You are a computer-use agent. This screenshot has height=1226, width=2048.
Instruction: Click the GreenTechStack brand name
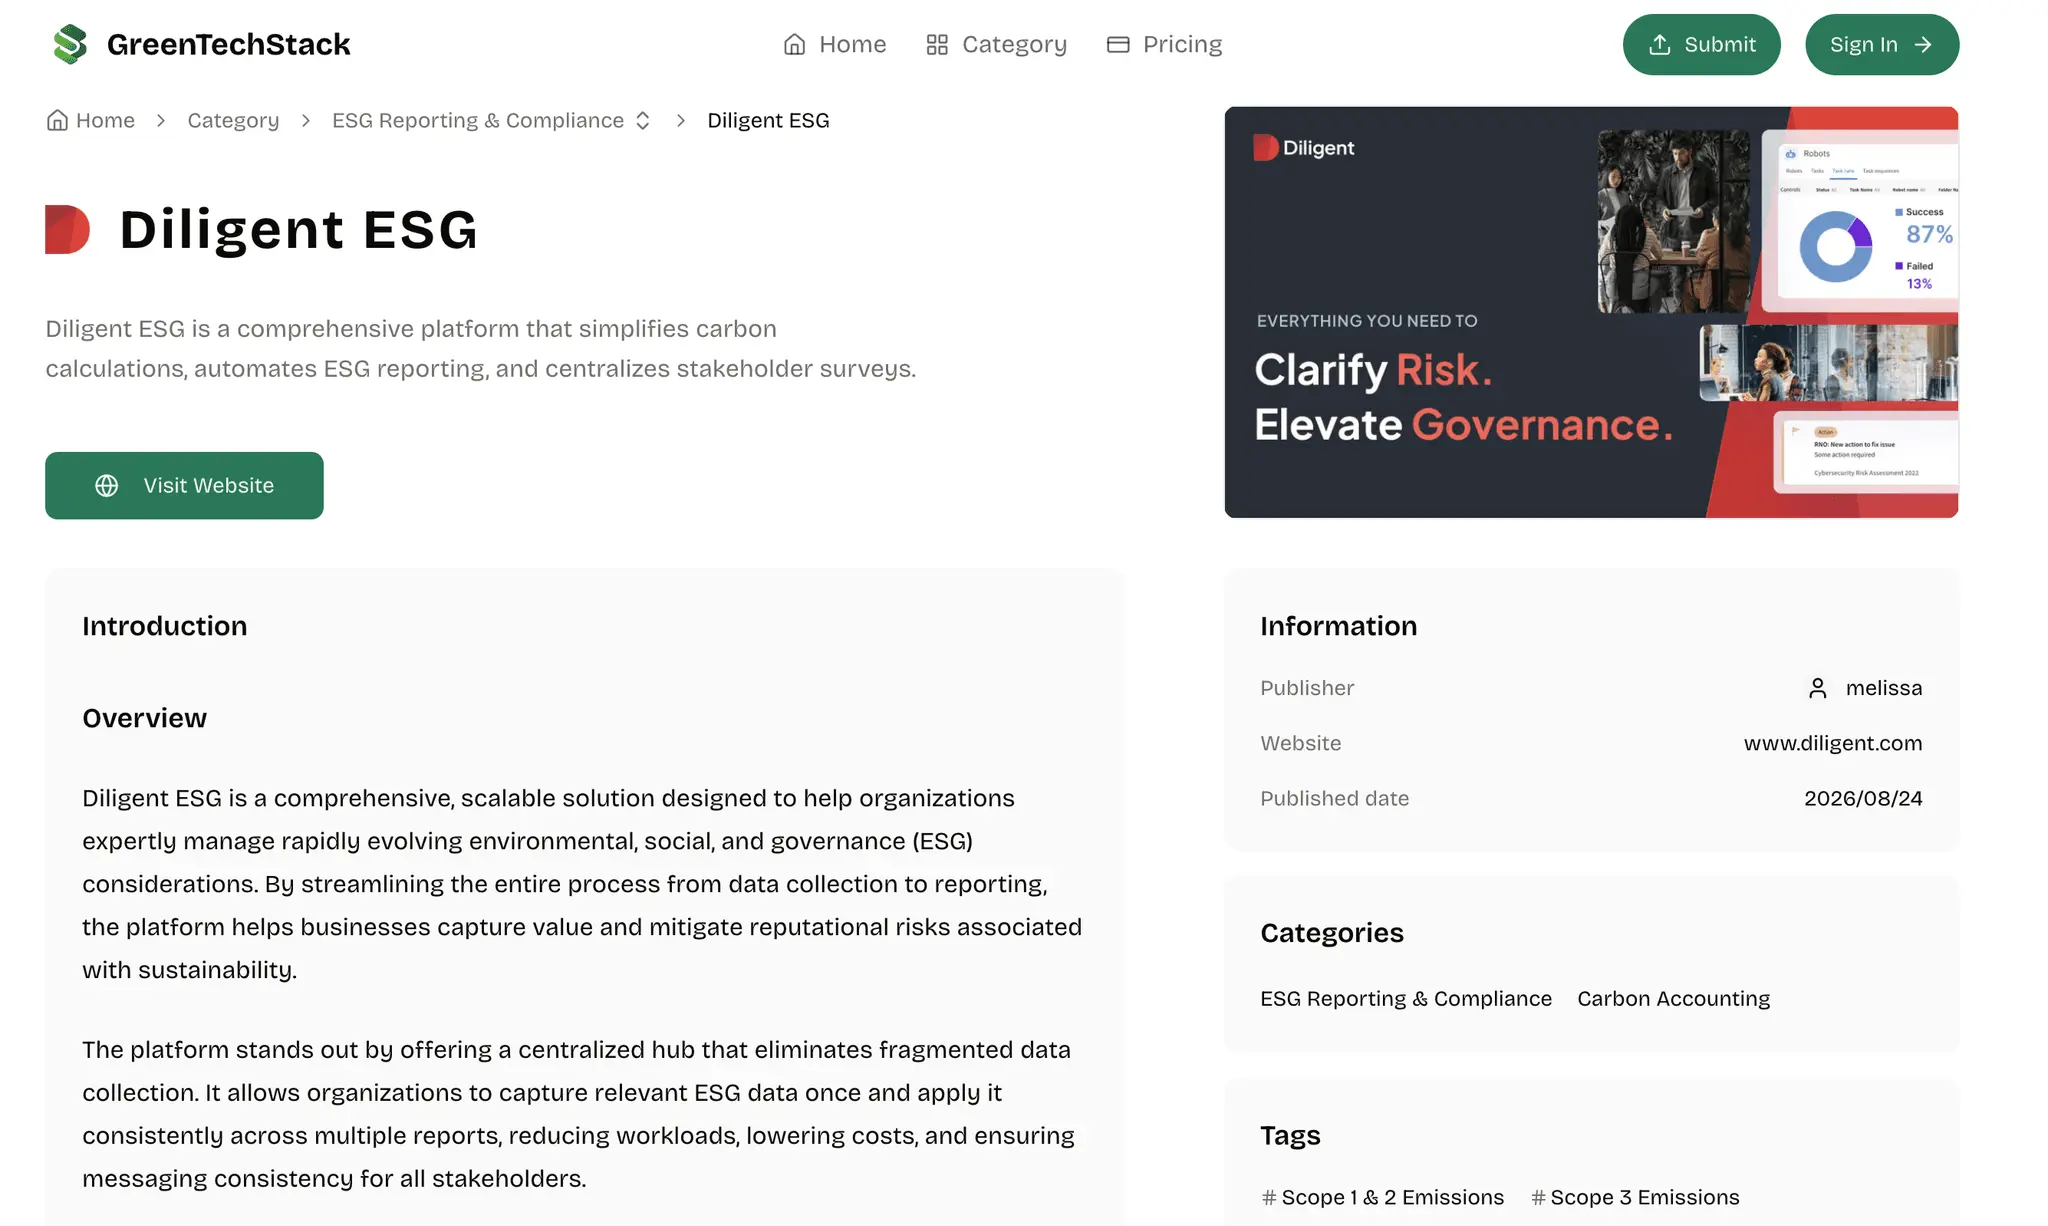228,44
